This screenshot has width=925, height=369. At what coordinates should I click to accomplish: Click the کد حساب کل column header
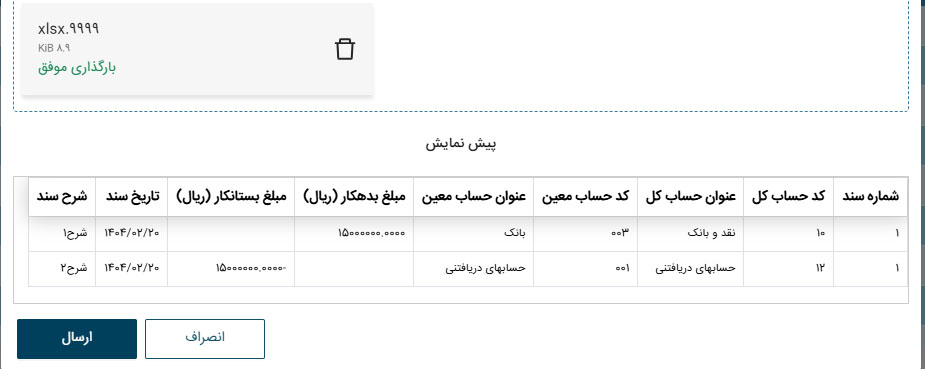(x=788, y=197)
